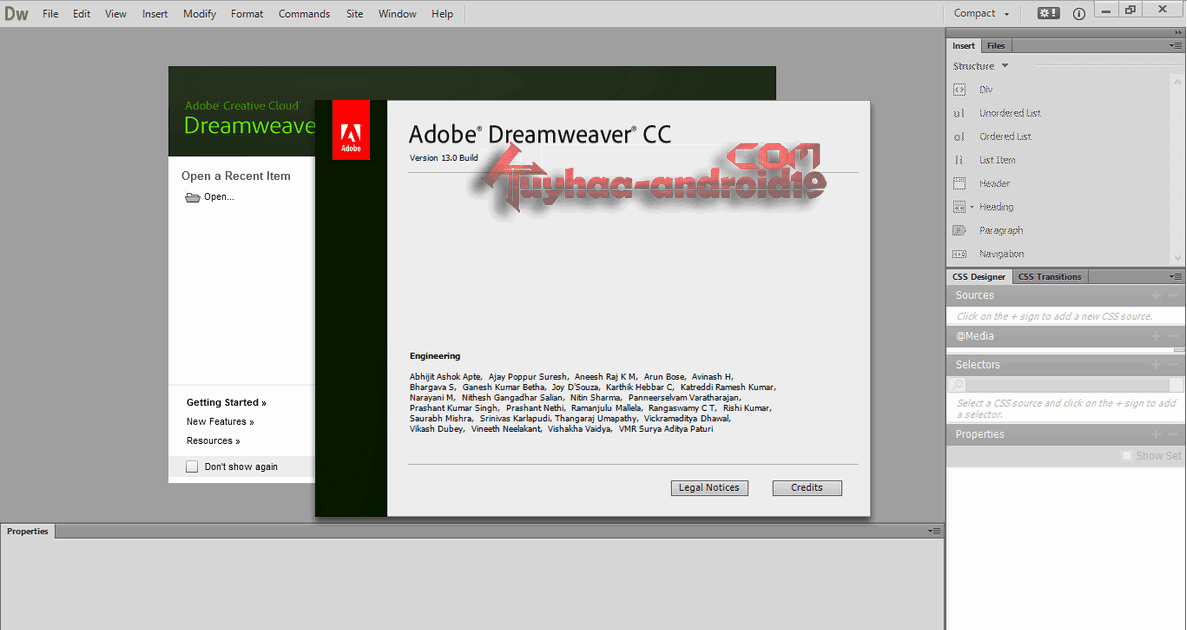Insert a Paragraph element

[1000, 230]
